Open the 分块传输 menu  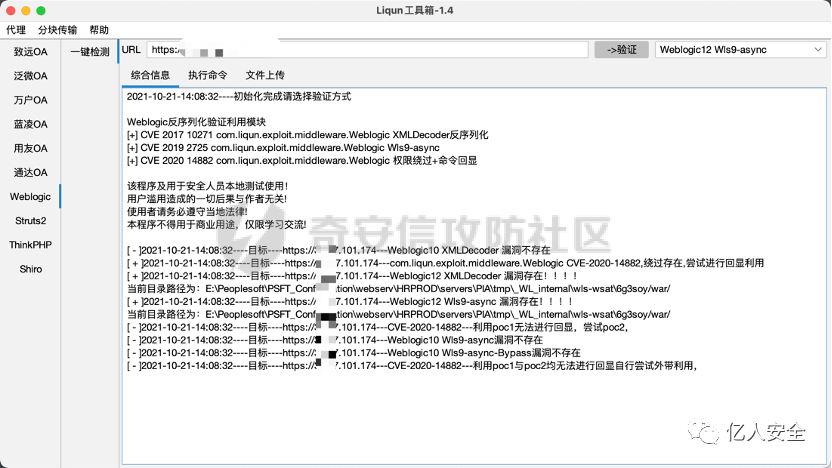[57, 30]
